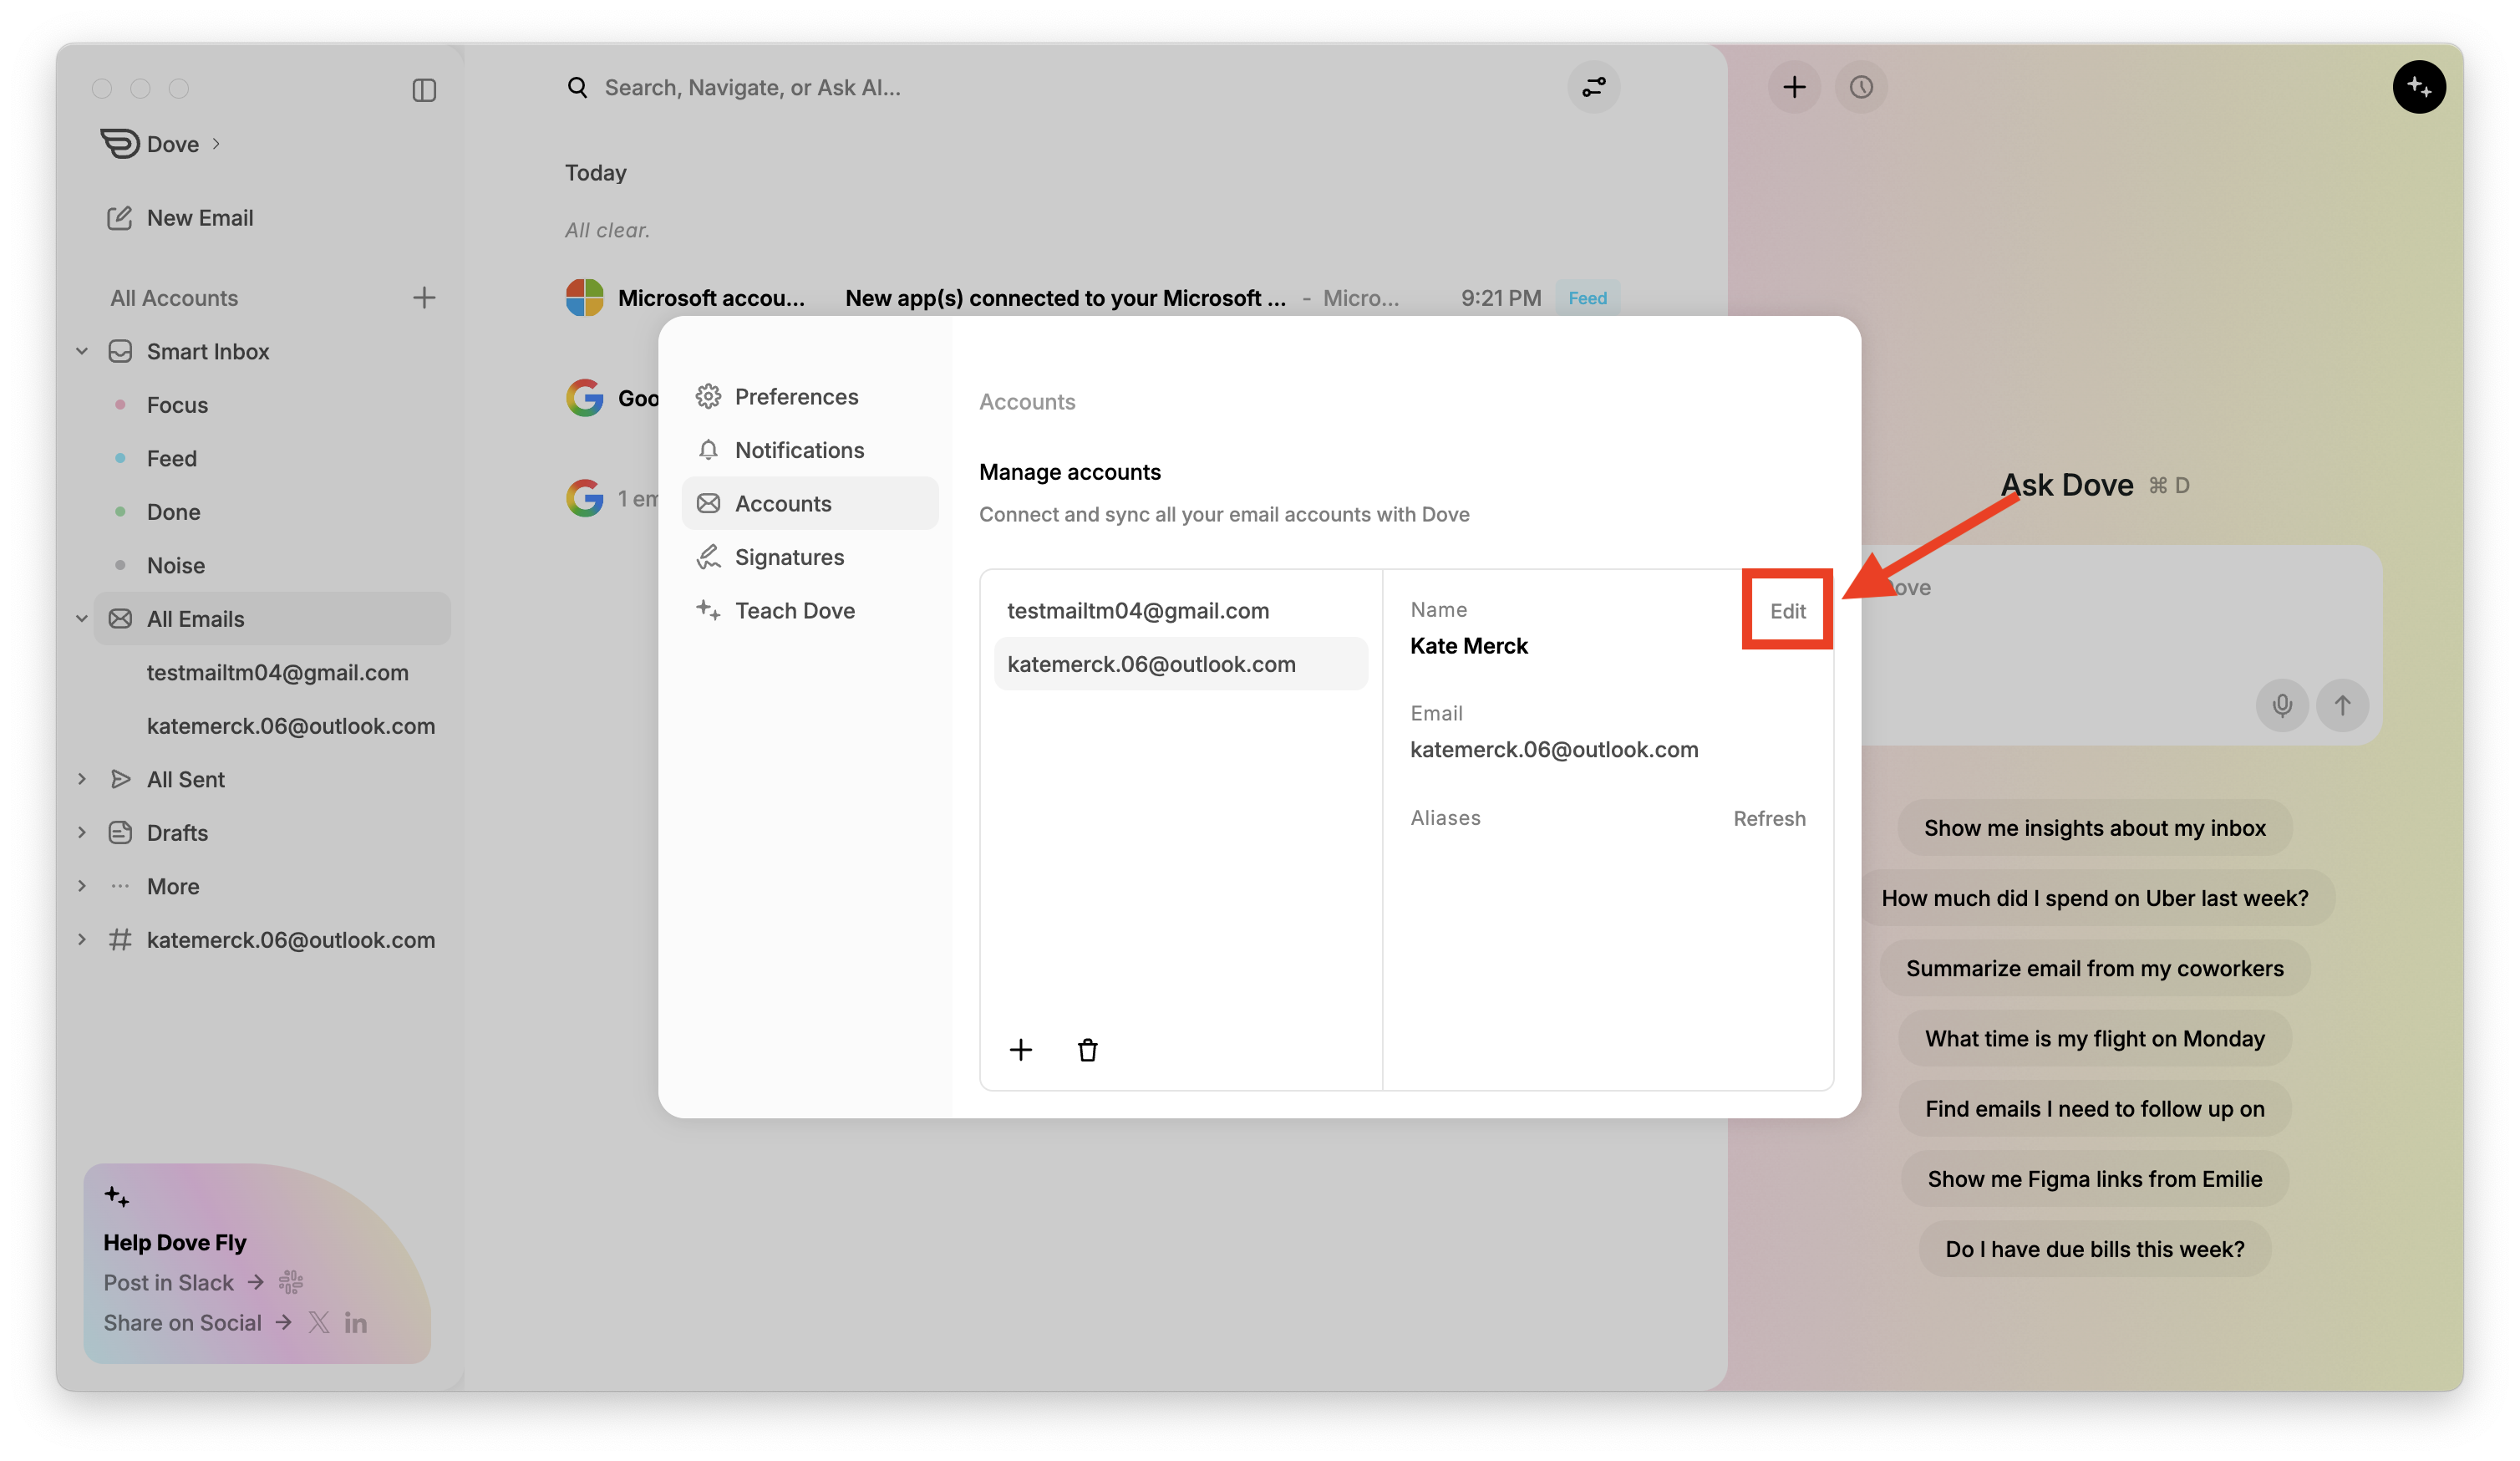
Task: Expand the Drafts folder chevron
Action: coord(82,832)
